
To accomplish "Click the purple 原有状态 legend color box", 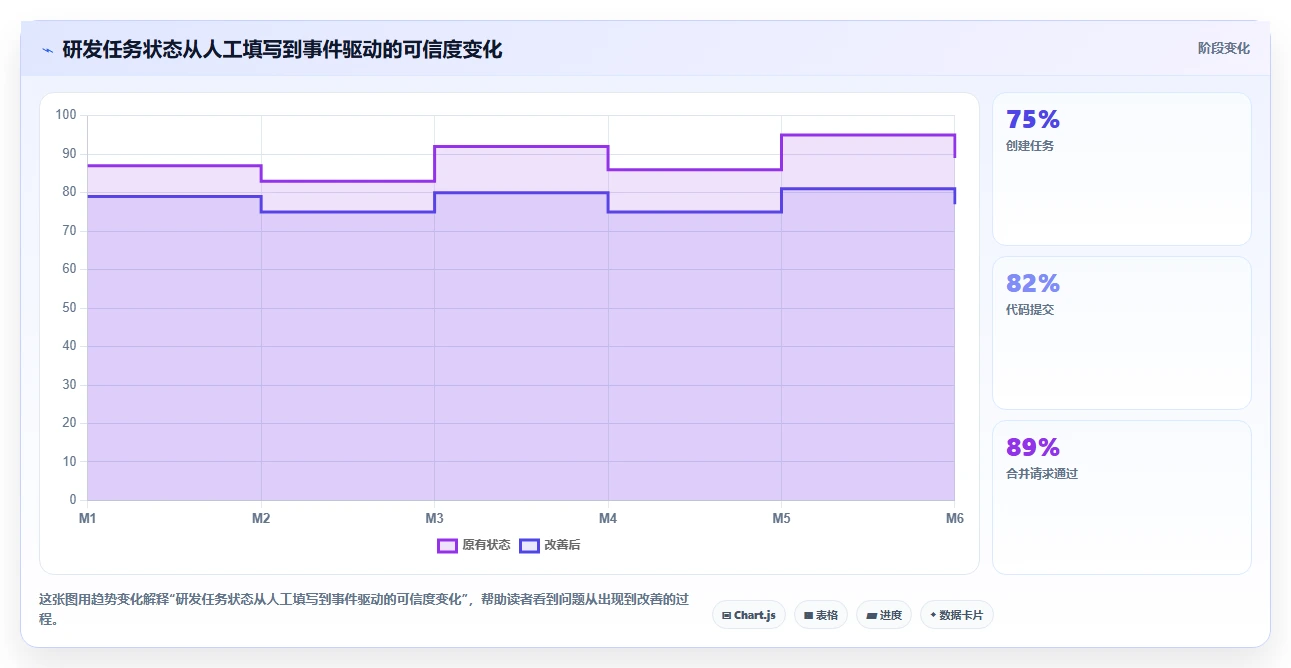I will pyautogui.click(x=447, y=545).
